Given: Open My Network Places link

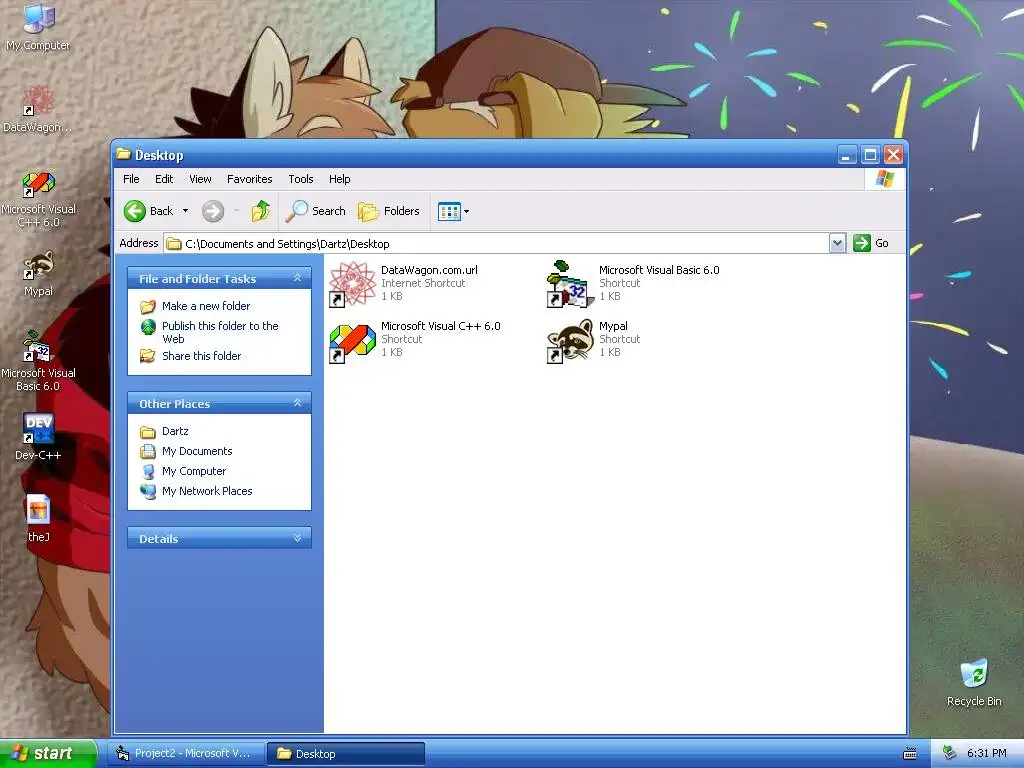Looking at the screenshot, I should click(207, 491).
